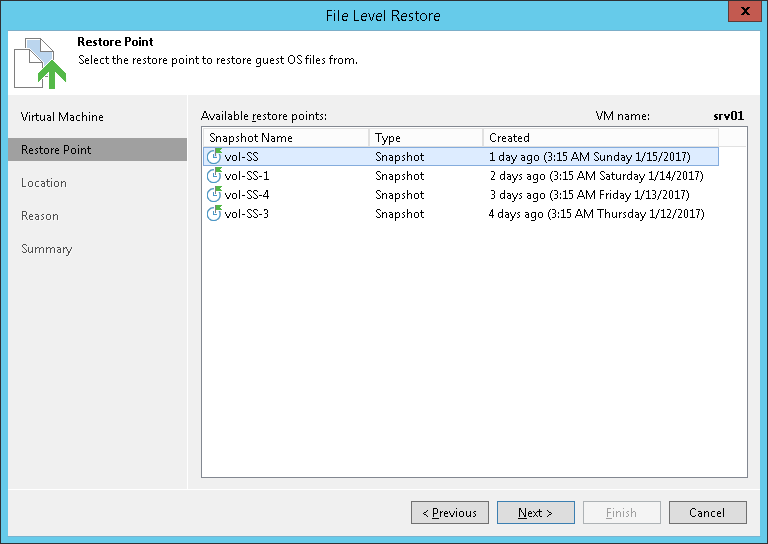Sort list by Snapshot Name column
The width and height of the screenshot is (768, 544).
285,138
